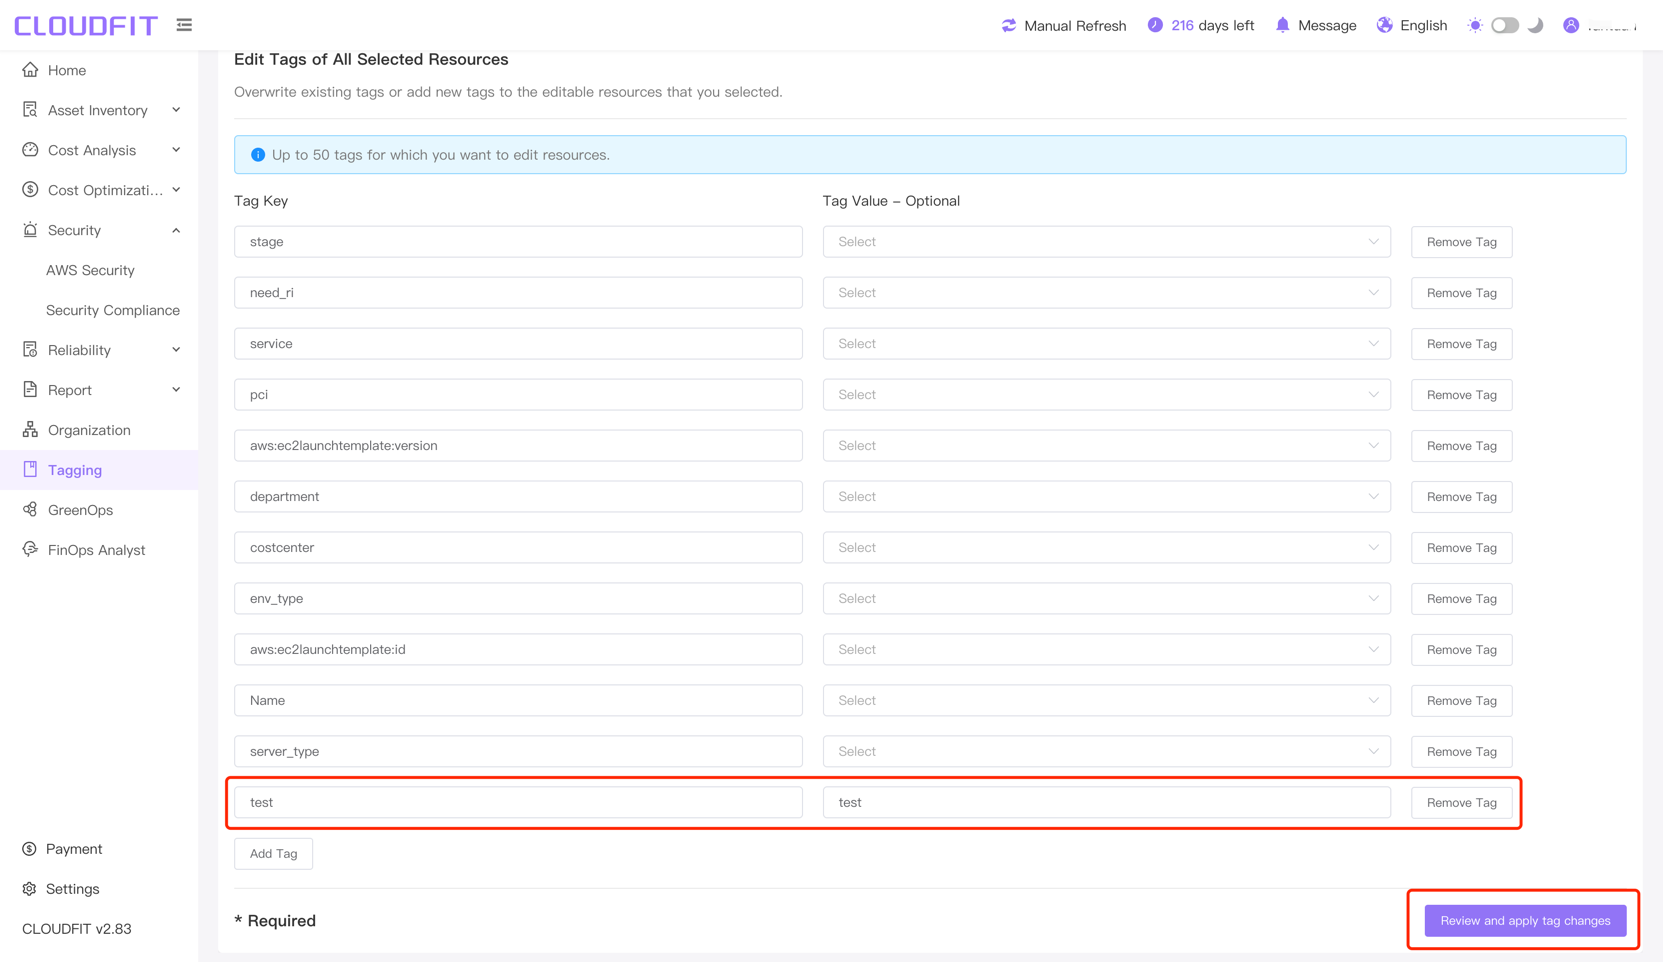Open the Organization menu item
This screenshot has width=1663, height=962.
(89, 430)
